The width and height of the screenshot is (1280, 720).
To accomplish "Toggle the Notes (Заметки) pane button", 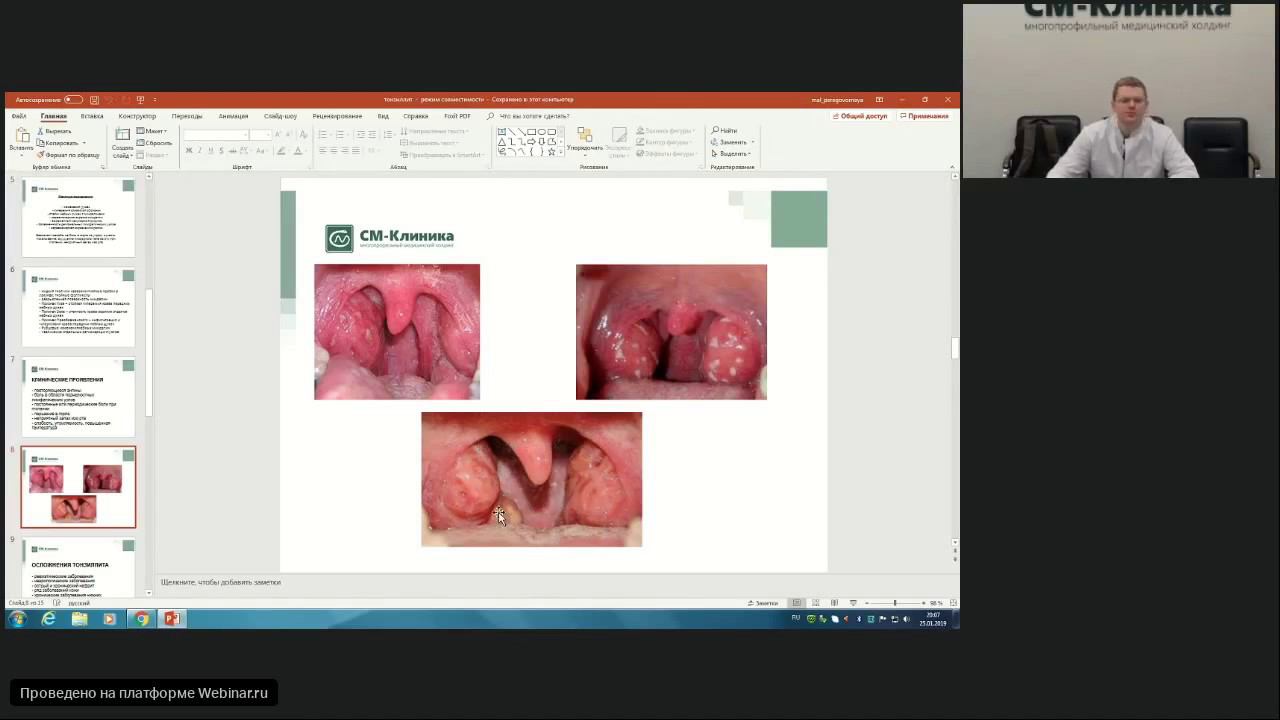I will coord(762,603).
